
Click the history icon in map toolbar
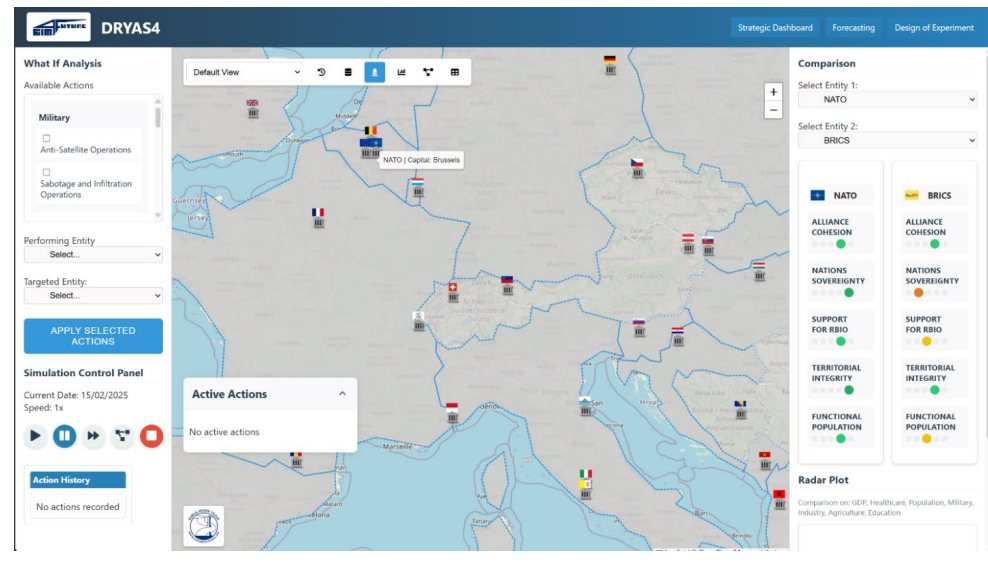click(x=321, y=72)
